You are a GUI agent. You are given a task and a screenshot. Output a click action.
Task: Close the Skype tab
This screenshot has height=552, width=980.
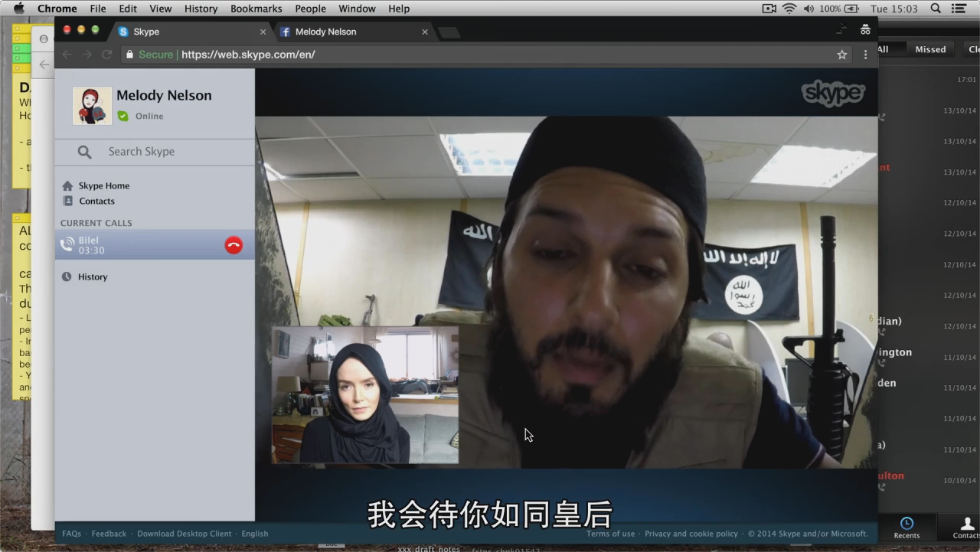[x=262, y=32]
